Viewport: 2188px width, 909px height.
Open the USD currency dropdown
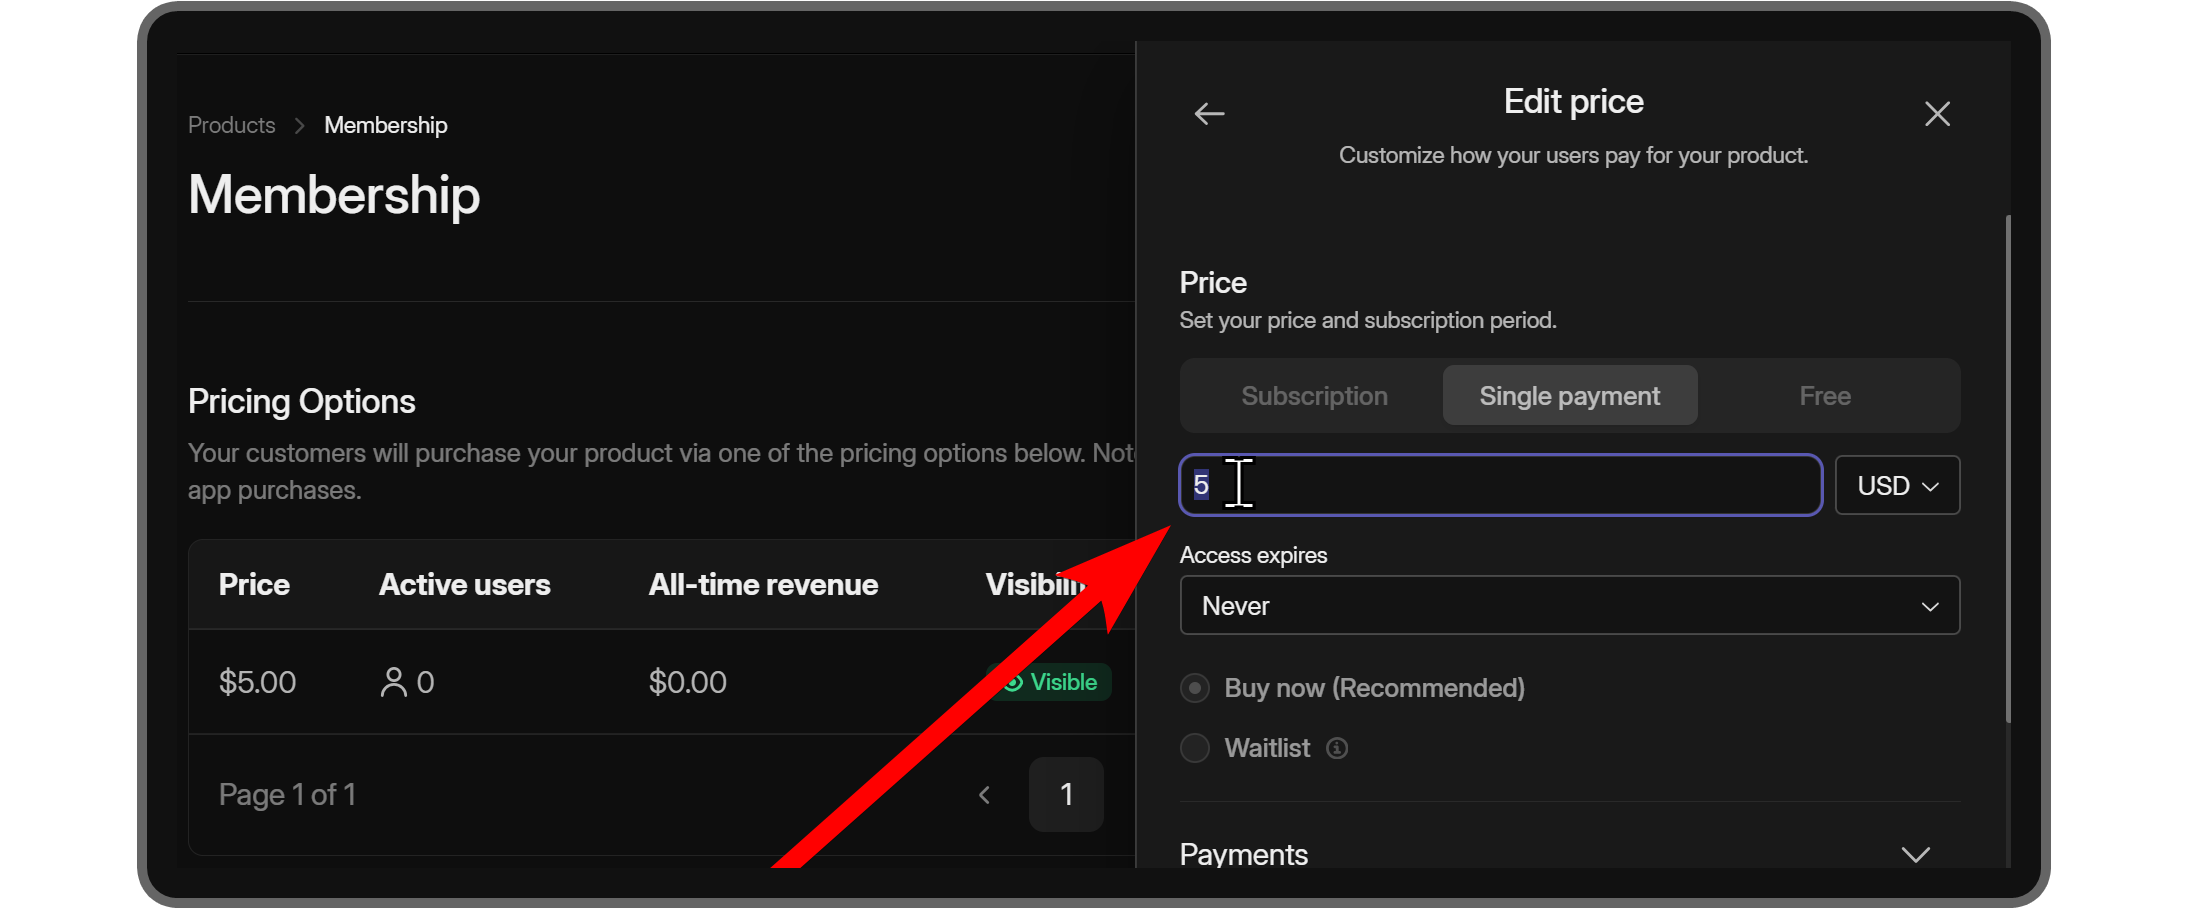click(1897, 485)
